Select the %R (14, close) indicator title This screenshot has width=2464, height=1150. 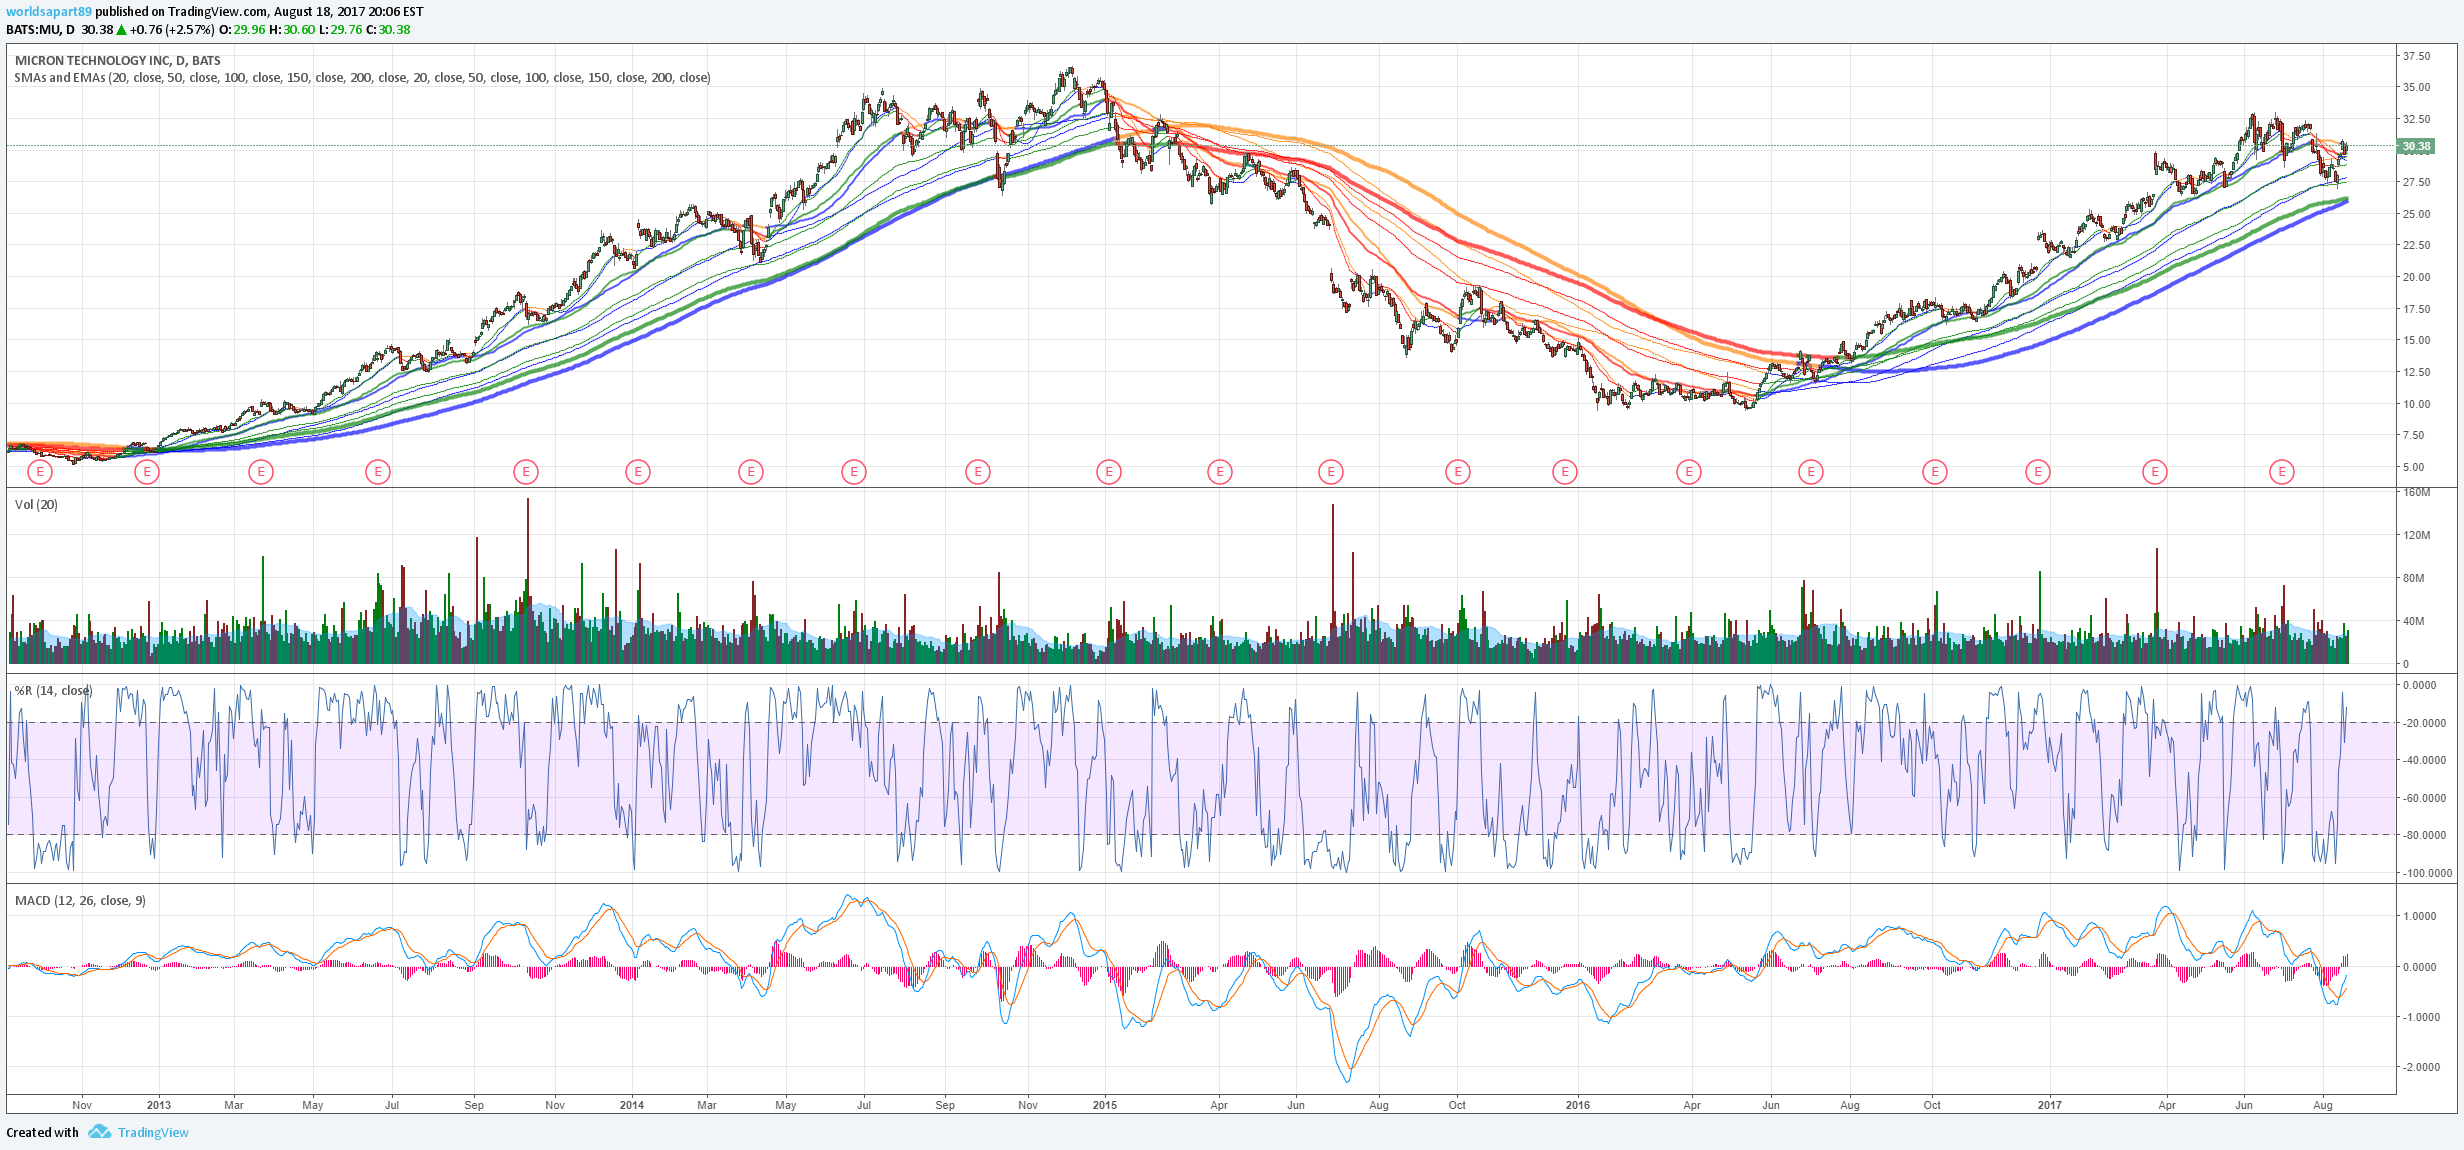53,691
